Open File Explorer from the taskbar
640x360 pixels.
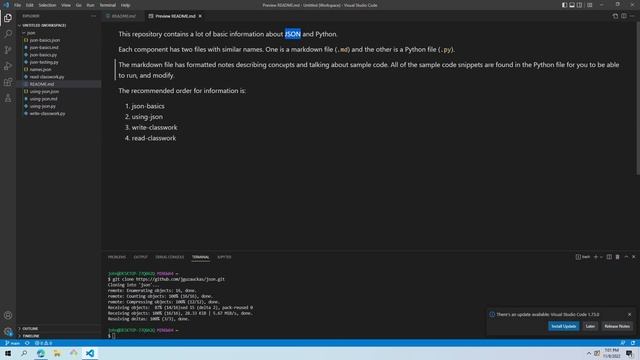(x=57, y=353)
